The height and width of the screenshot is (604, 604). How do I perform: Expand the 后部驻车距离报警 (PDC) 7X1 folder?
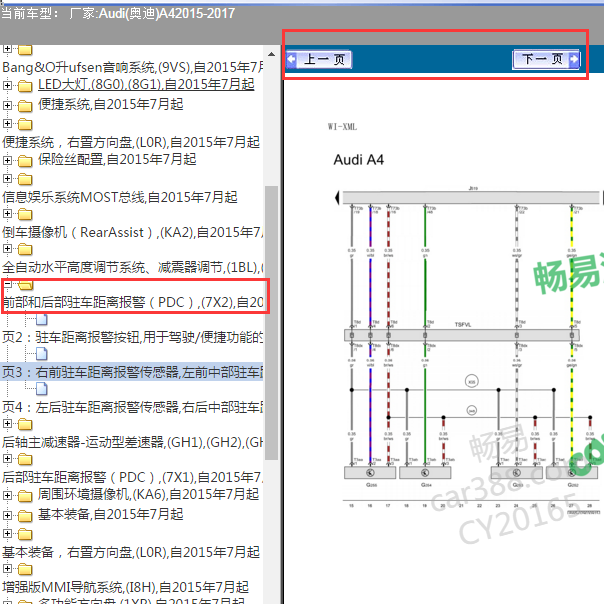coord(7,458)
